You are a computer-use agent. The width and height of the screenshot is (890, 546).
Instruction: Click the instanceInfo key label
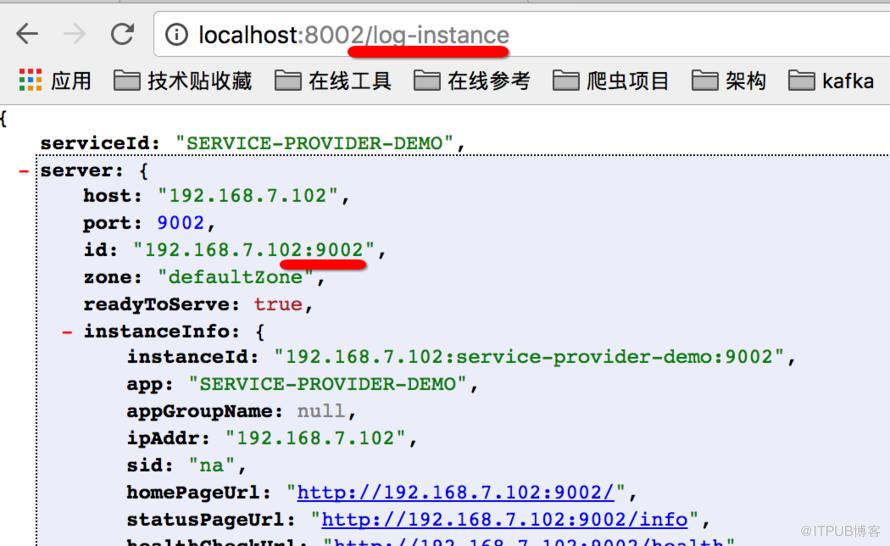(x=162, y=331)
